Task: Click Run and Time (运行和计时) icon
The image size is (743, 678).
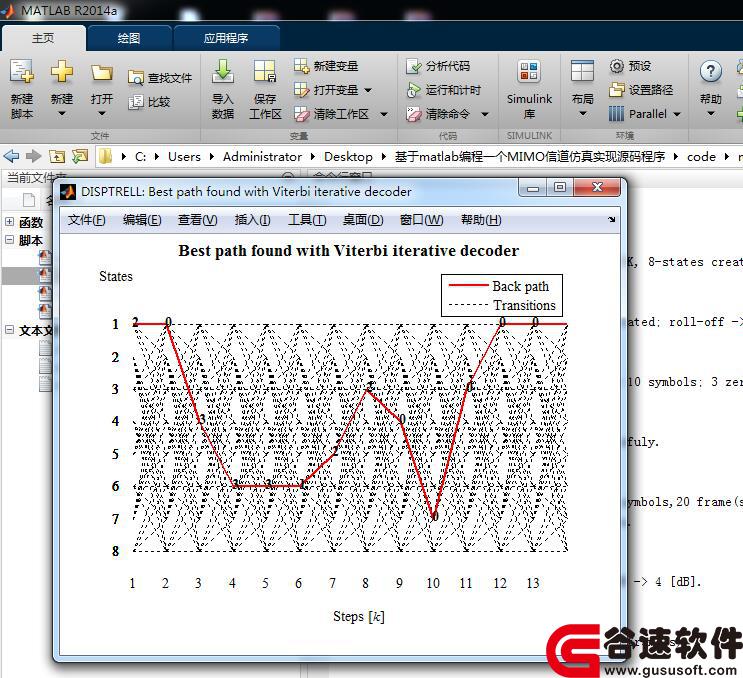Action: click(x=414, y=90)
